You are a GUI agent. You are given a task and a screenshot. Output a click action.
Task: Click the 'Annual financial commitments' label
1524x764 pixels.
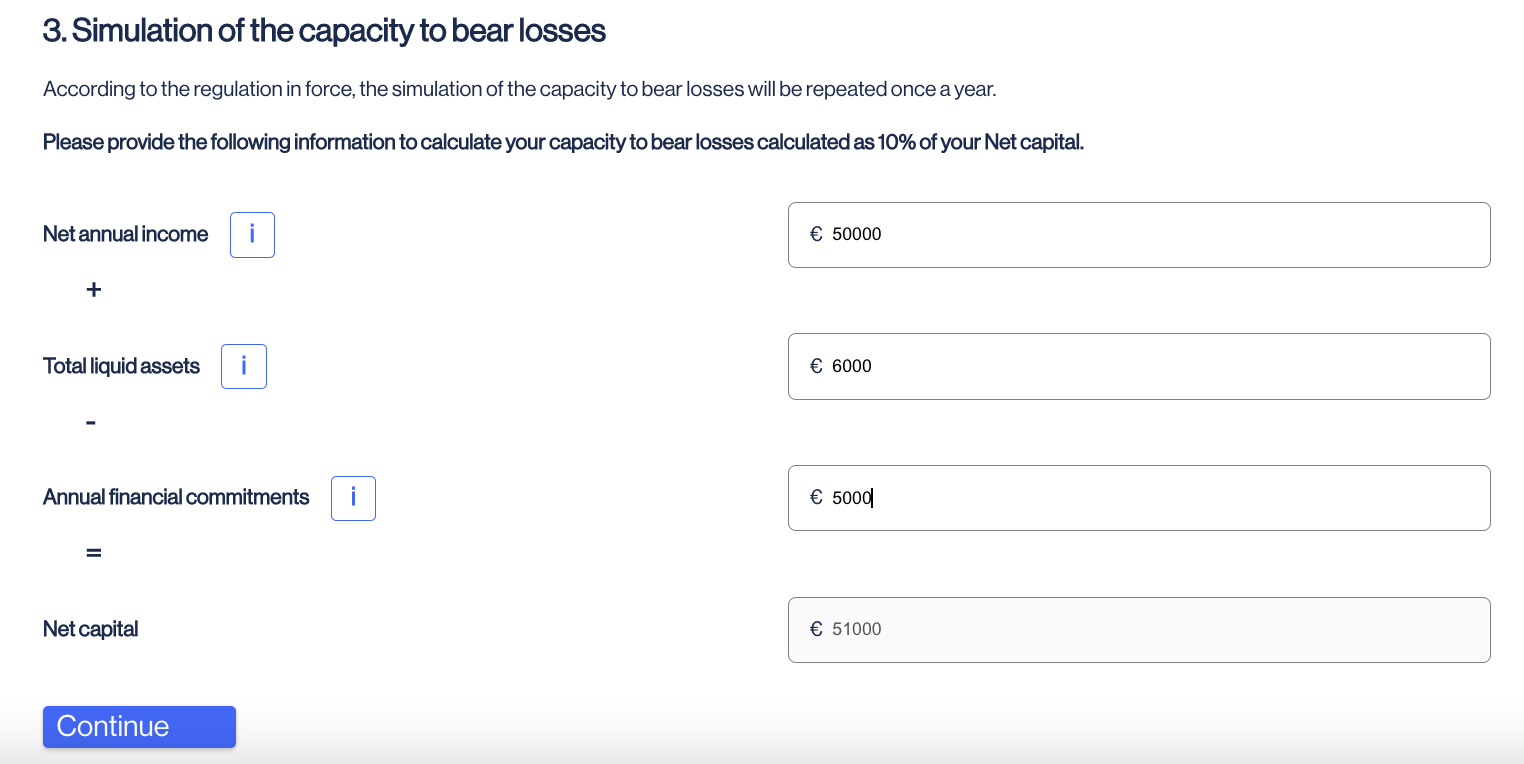[x=176, y=497]
